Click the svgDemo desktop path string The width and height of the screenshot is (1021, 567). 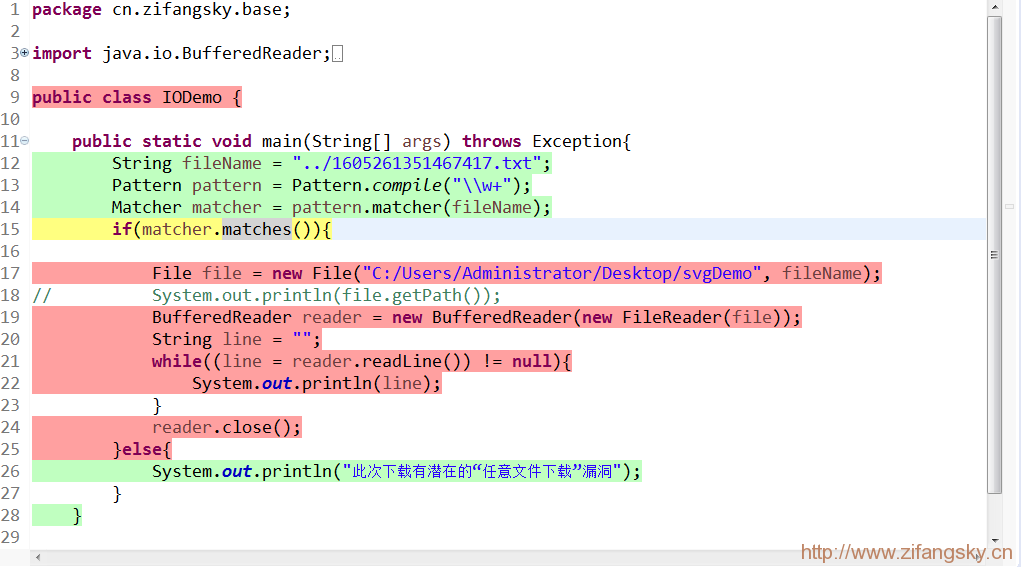click(562, 273)
